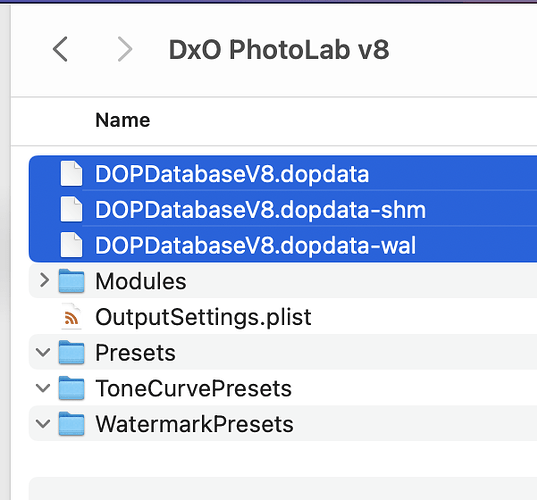537x500 pixels.
Task: Expand the Modules folder disclosure arrow
Action: 44,280
